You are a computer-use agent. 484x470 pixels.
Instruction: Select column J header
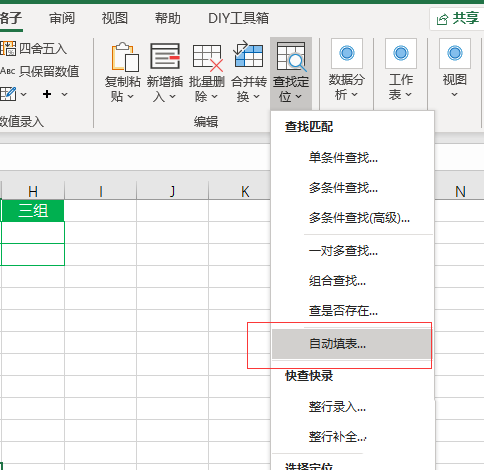pos(172,191)
